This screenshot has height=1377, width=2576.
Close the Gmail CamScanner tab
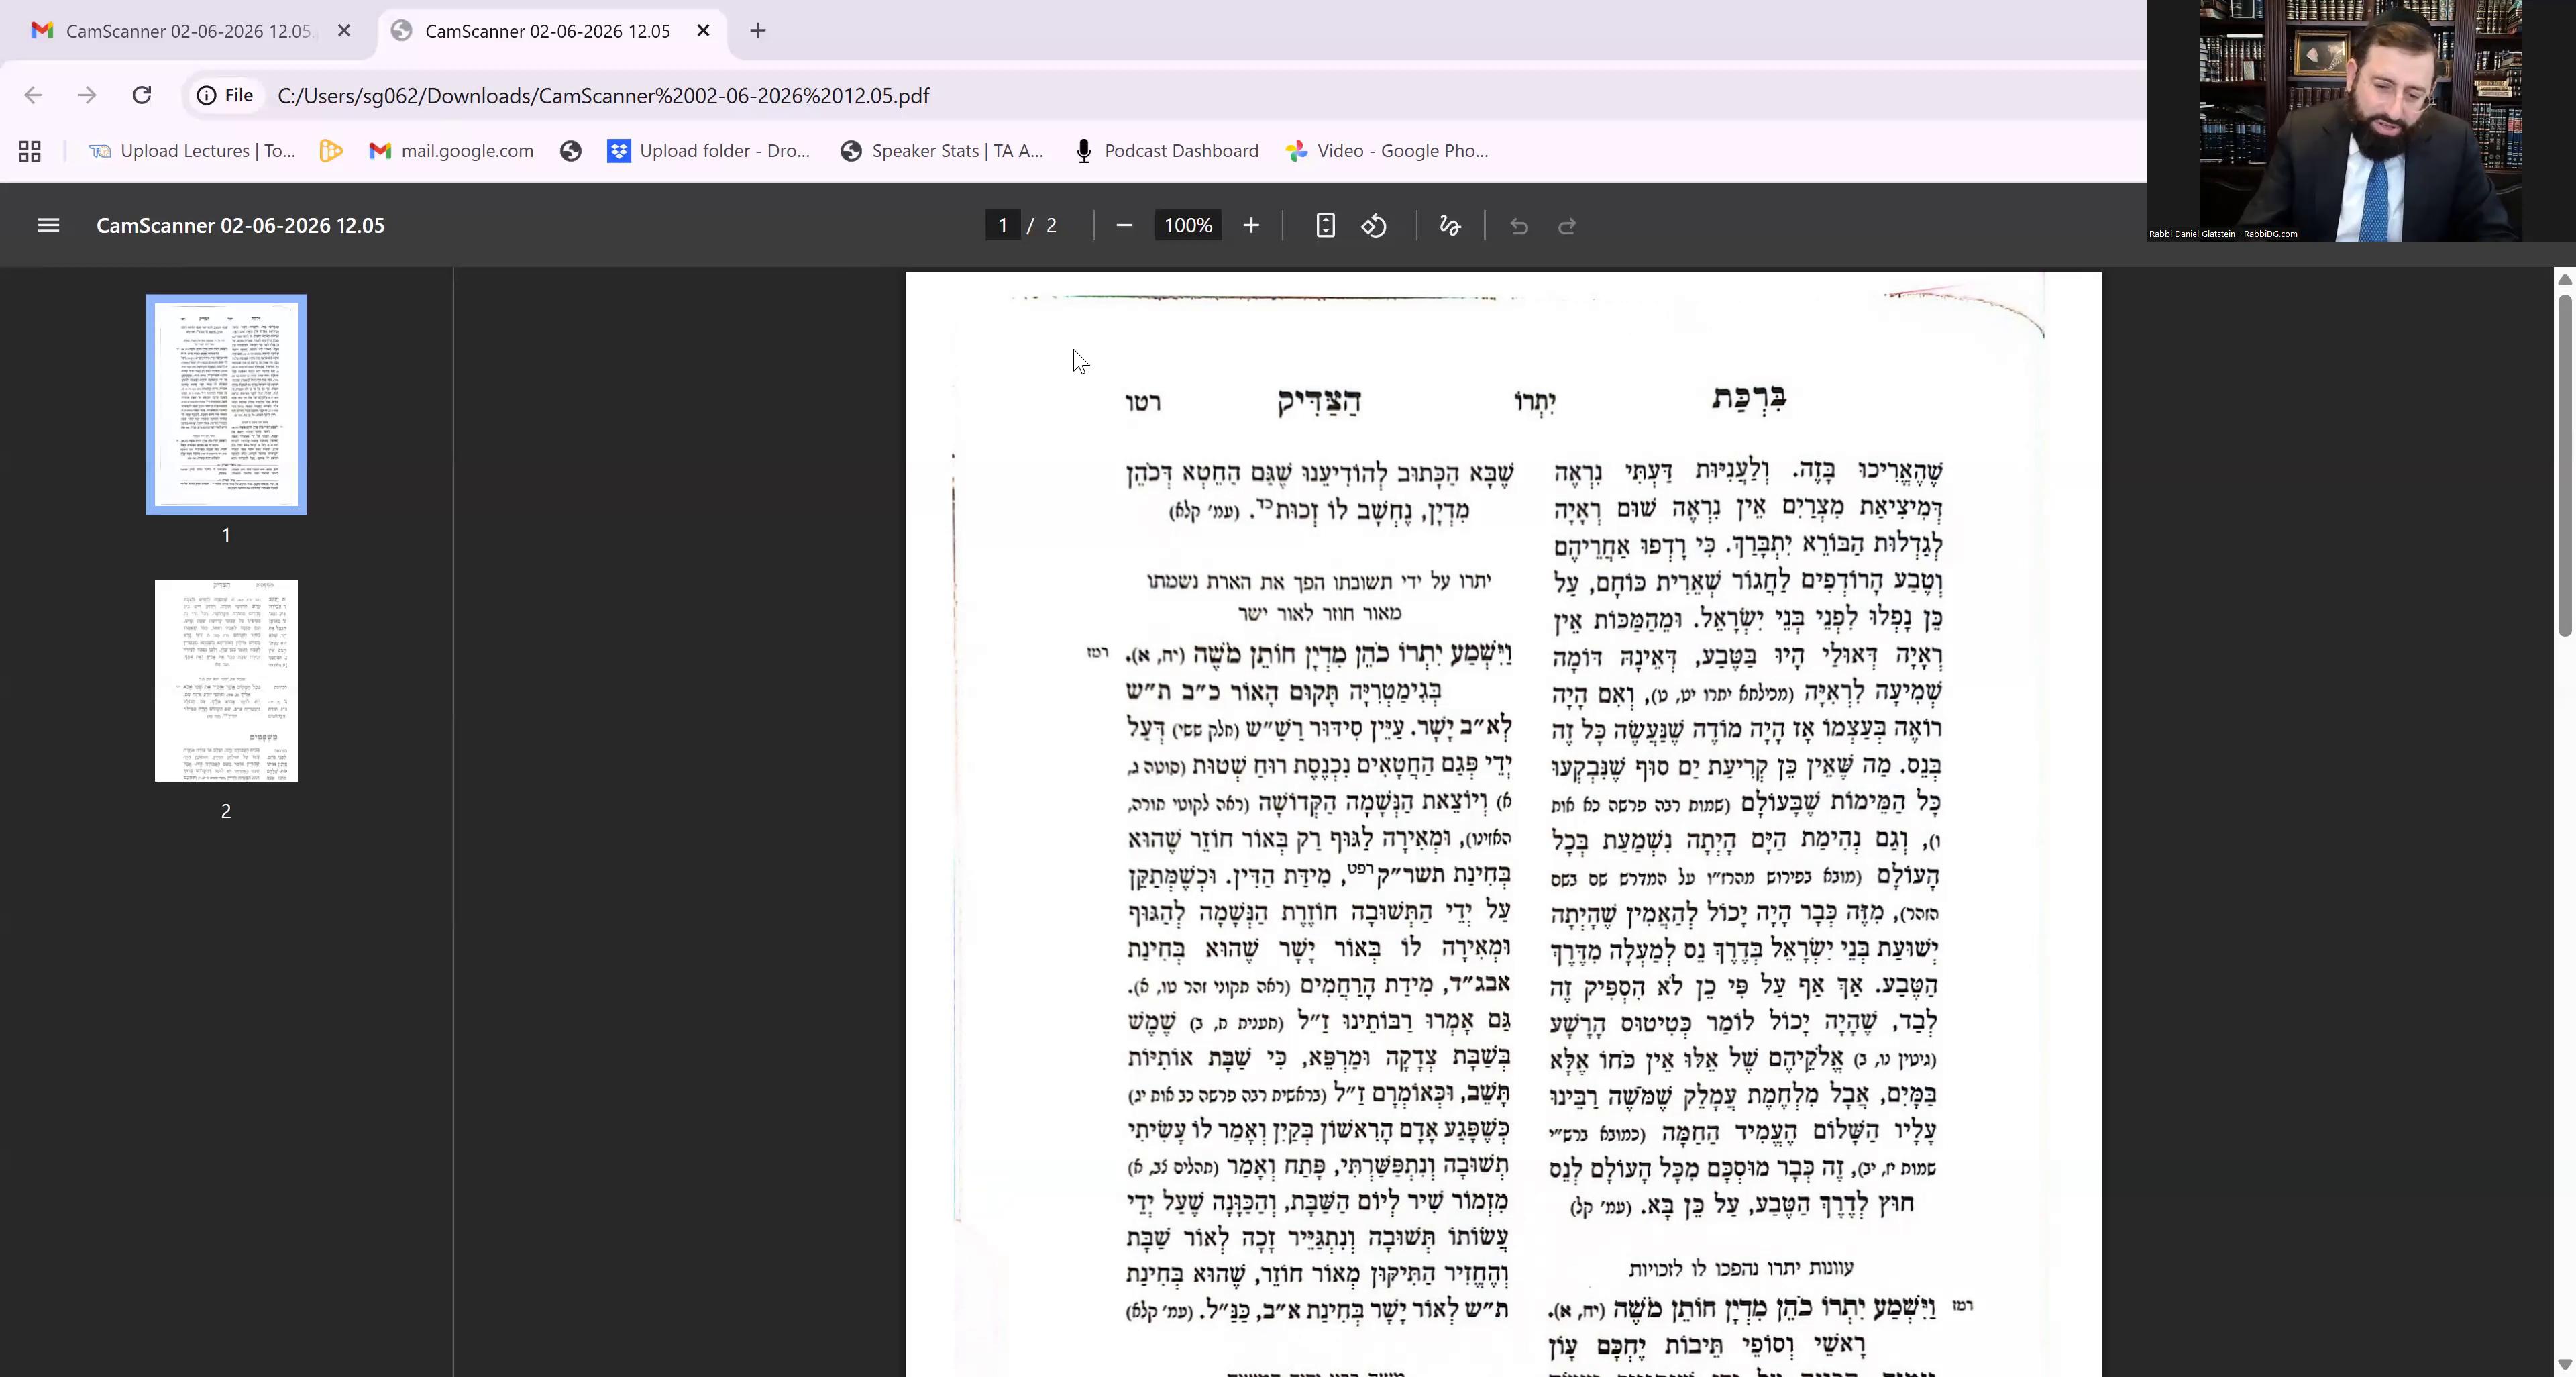pyautogui.click(x=344, y=31)
